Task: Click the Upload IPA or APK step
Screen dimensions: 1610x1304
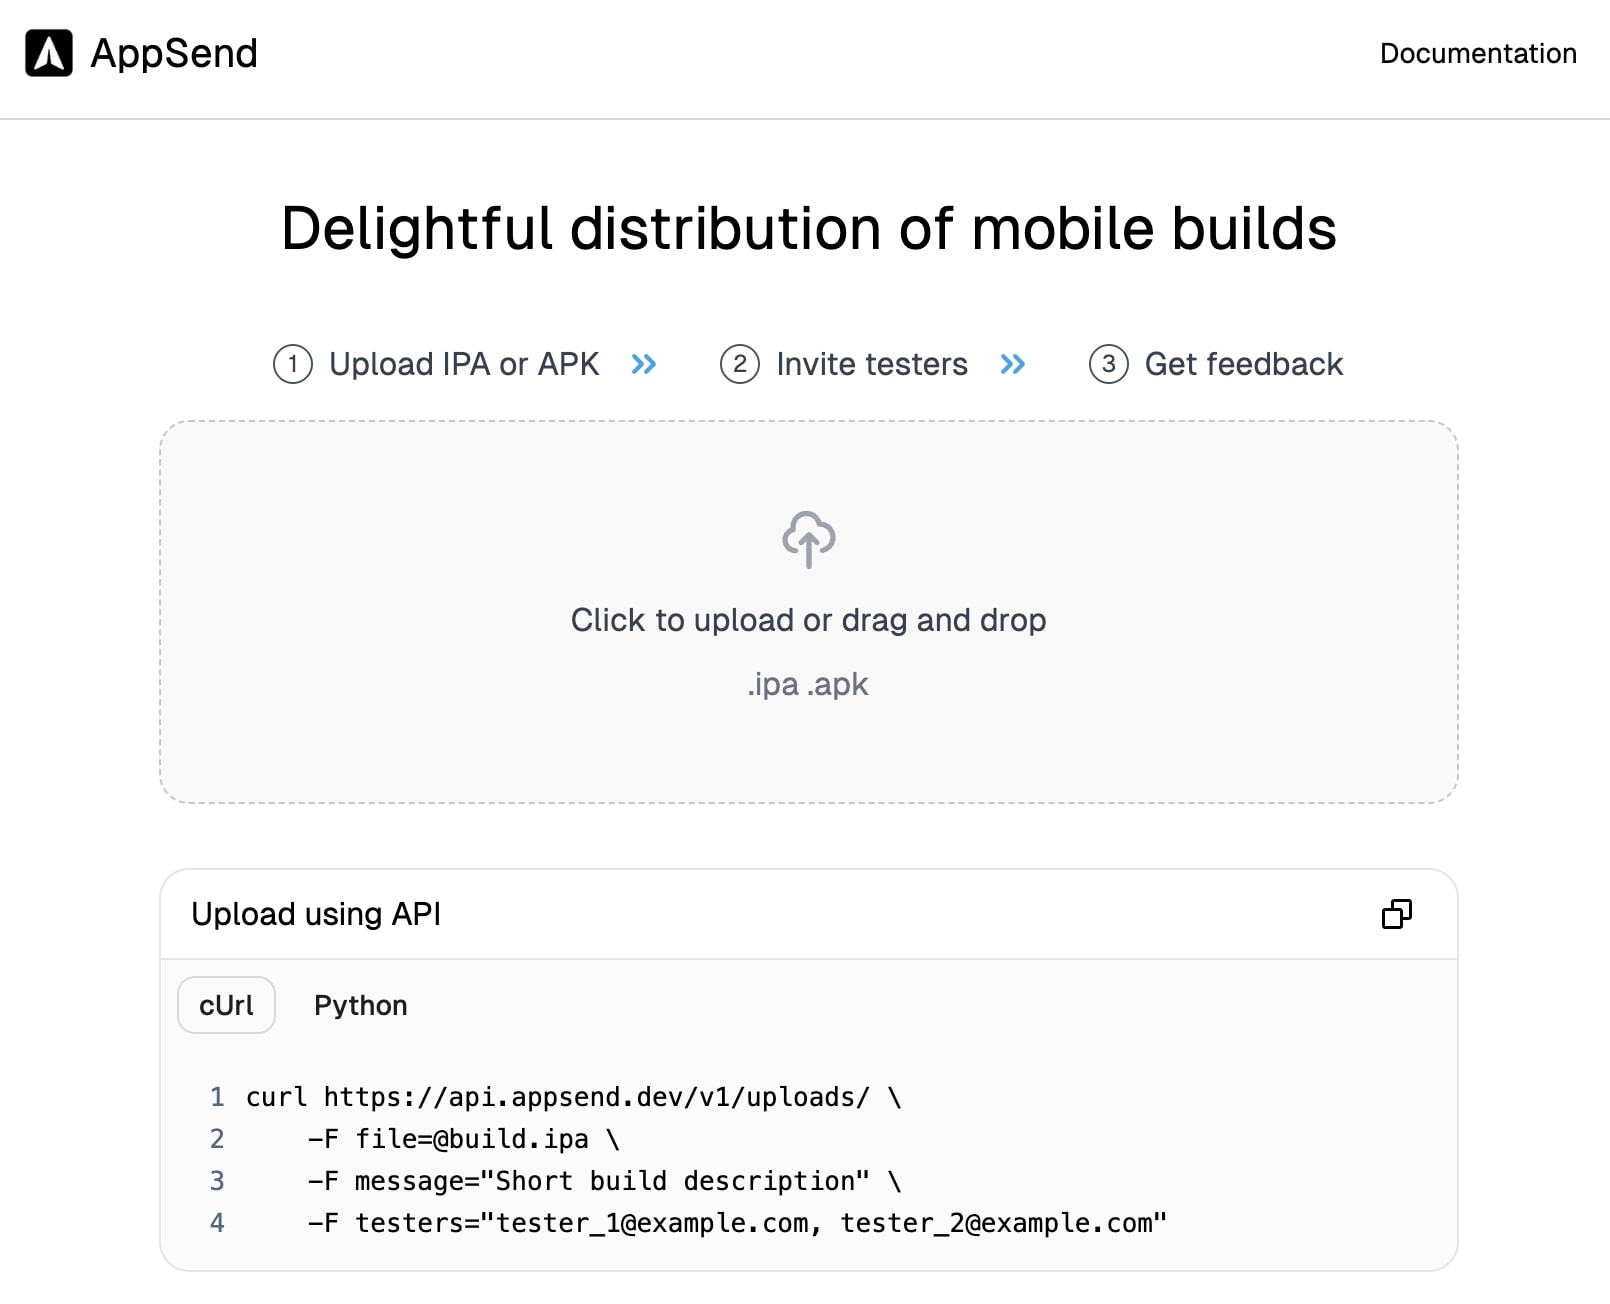Action: point(464,364)
